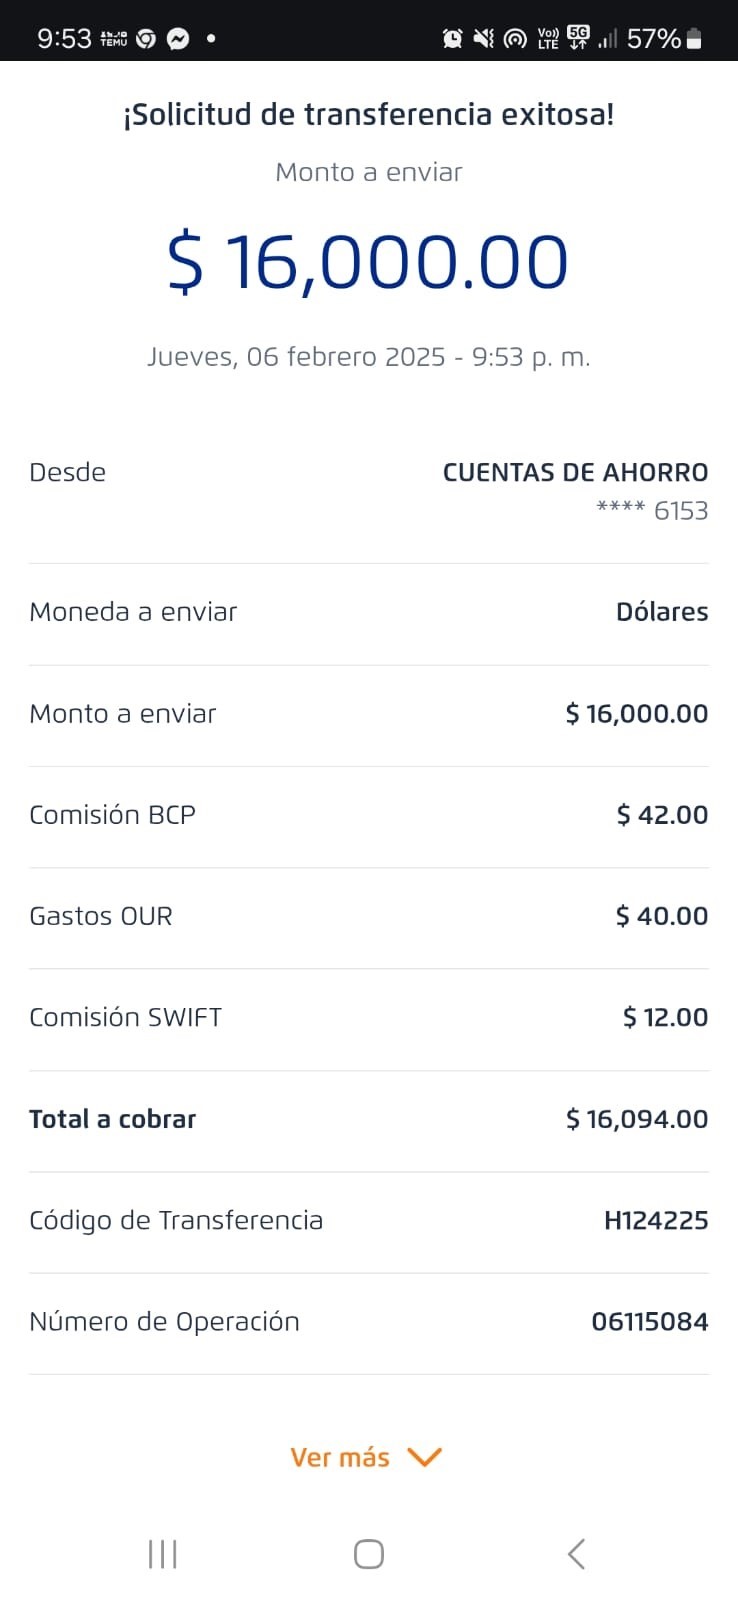Tap the Temu notification icon

tap(114, 39)
